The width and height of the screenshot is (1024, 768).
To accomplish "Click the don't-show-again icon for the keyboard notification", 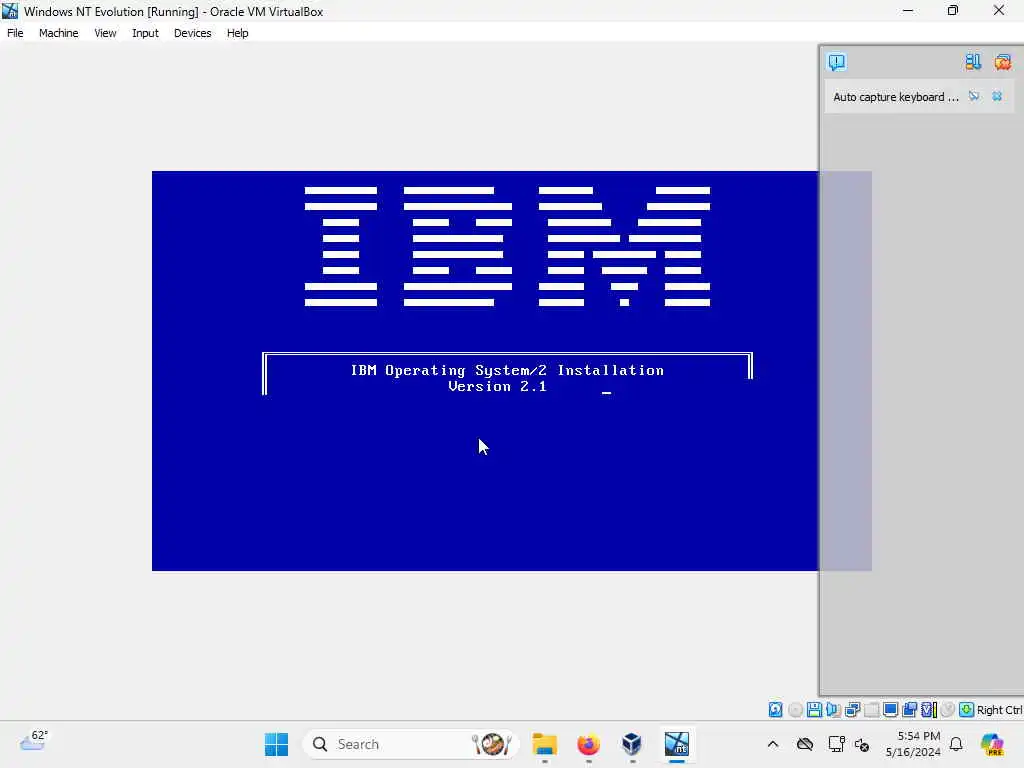I will (974, 96).
